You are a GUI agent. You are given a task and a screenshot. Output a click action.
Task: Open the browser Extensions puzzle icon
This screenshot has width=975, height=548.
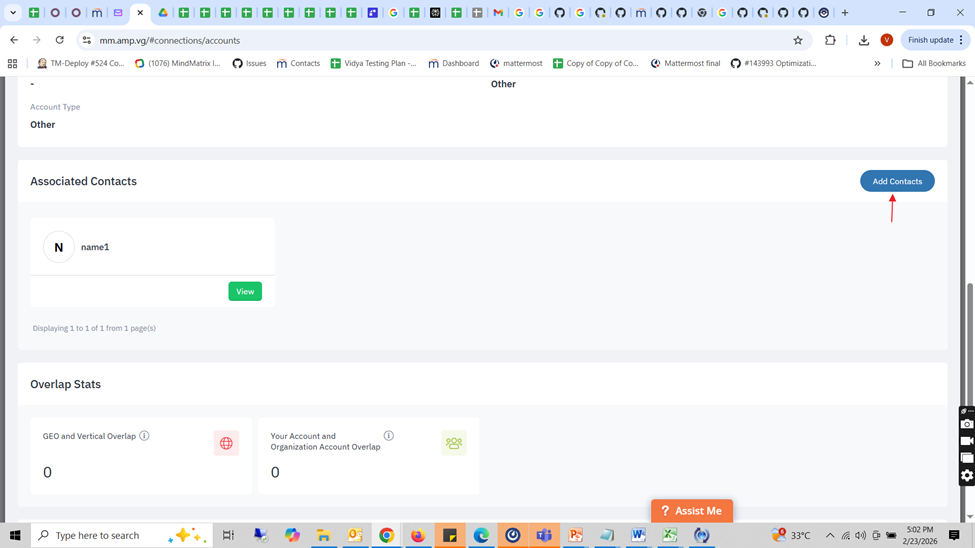point(830,41)
